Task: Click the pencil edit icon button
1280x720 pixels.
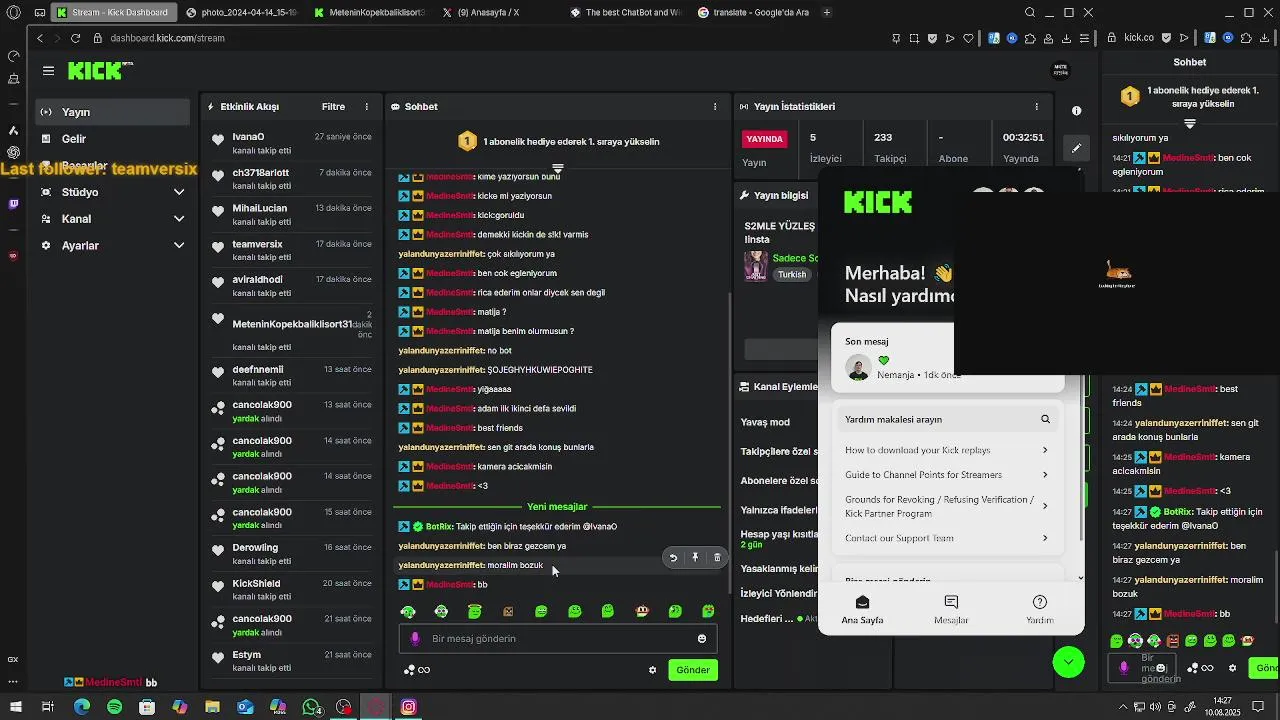Action: pyautogui.click(x=1076, y=148)
